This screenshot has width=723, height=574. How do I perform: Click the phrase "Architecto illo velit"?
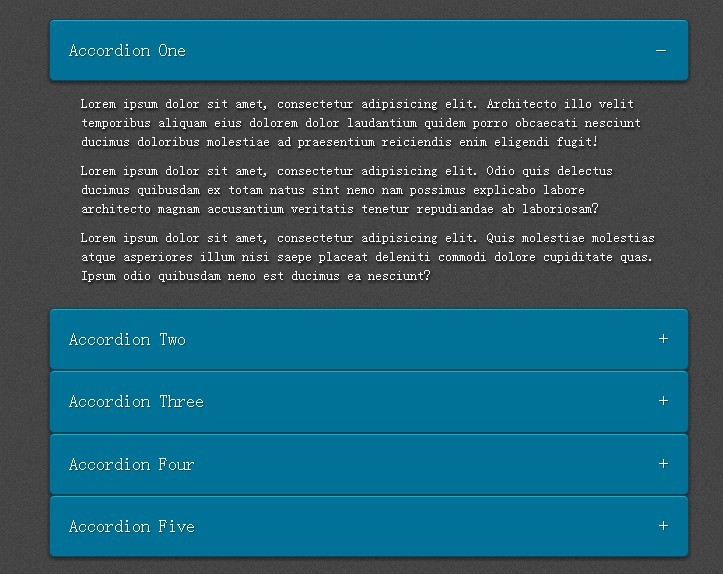(560, 104)
